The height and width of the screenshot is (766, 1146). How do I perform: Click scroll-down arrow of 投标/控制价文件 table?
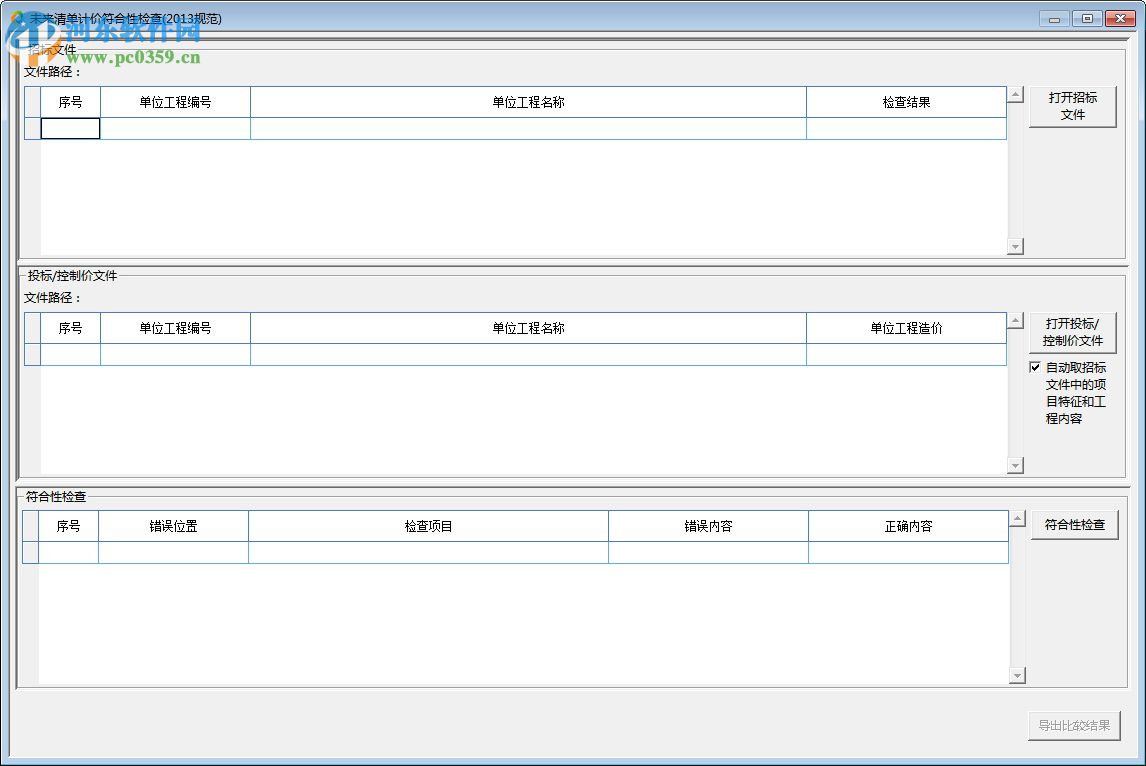[x=1015, y=465]
